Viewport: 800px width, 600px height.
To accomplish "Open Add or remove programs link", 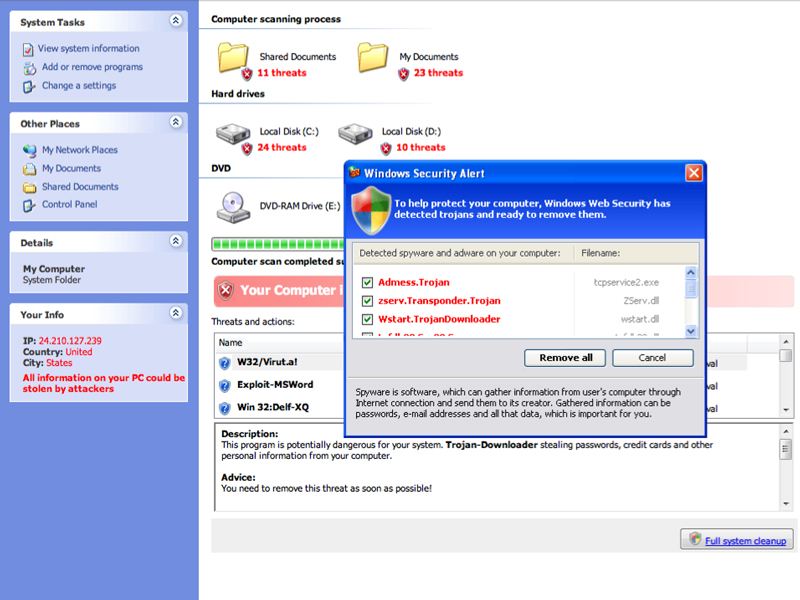I will point(92,67).
